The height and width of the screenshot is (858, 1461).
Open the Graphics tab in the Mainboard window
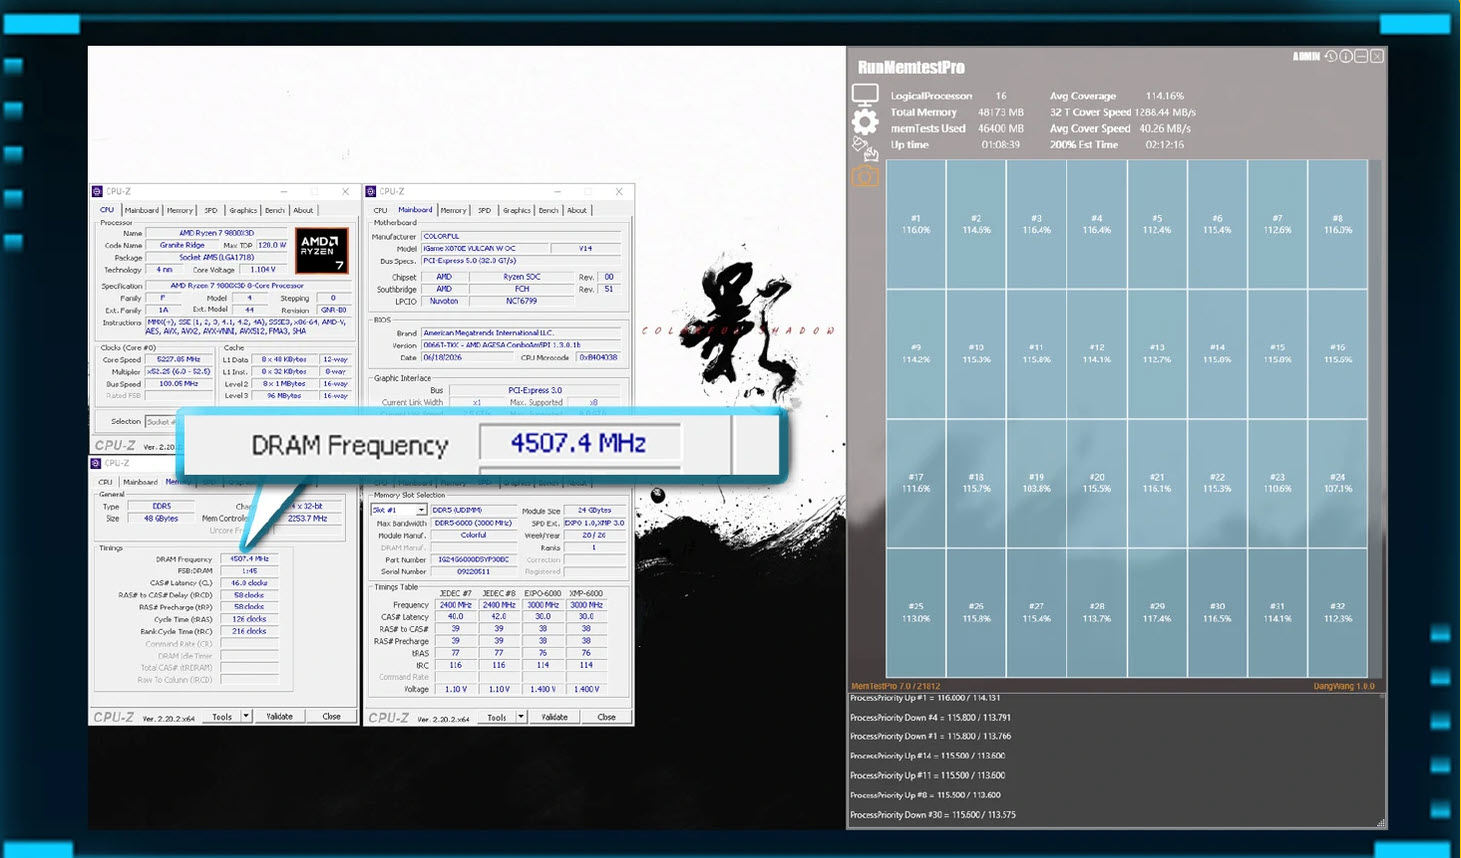tap(517, 210)
